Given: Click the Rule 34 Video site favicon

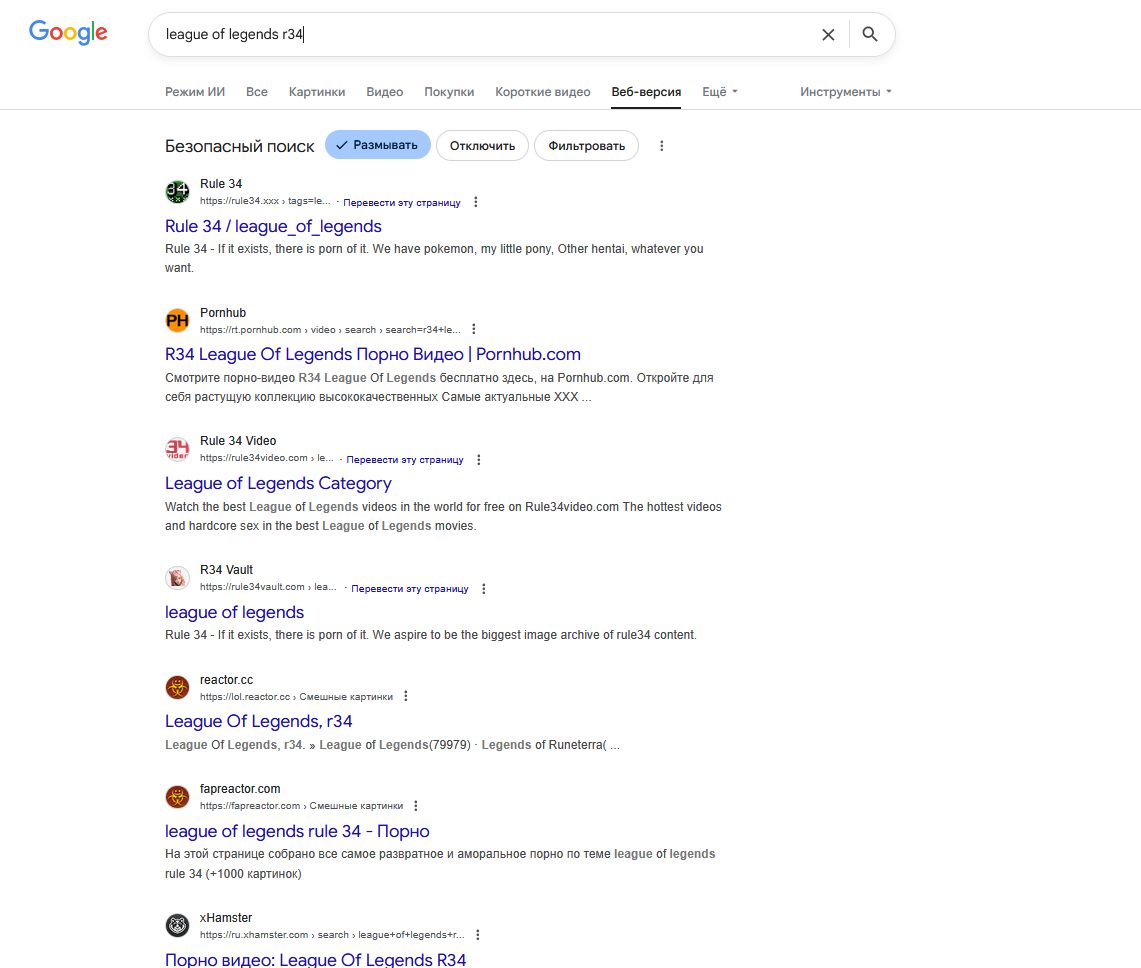Looking at the screenshot, I should click(177, 449).
